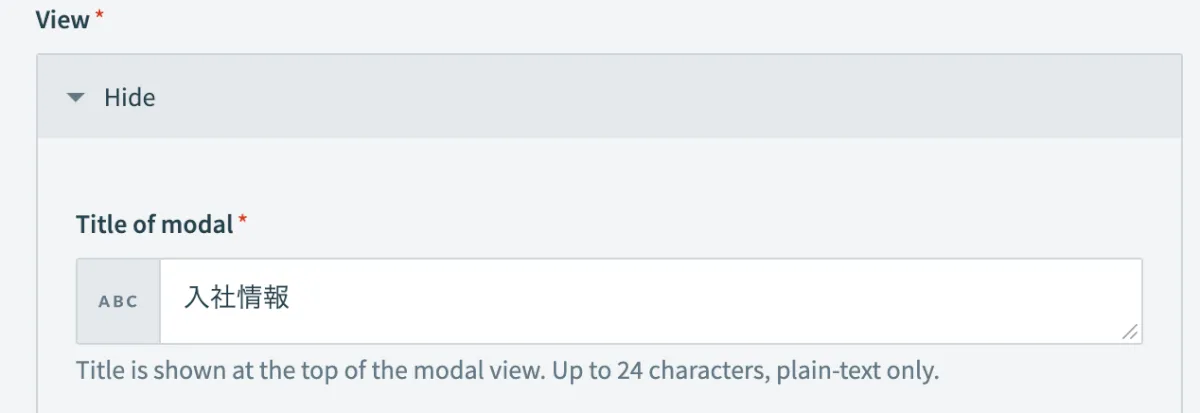The width and height of the screenshot is (1200, 413).
Task: Click the ABC text type icon
Action: click(x=118, y=301)
